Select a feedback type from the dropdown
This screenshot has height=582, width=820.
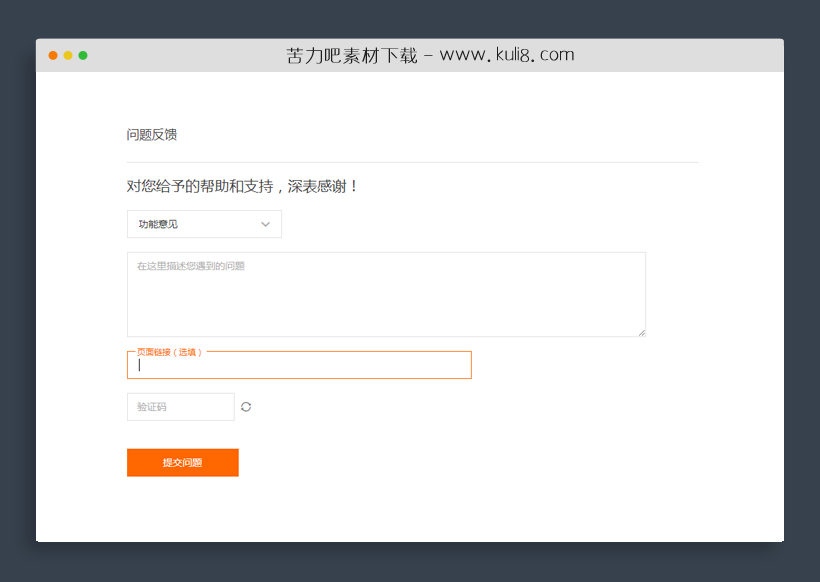click(x=203, y=224)
